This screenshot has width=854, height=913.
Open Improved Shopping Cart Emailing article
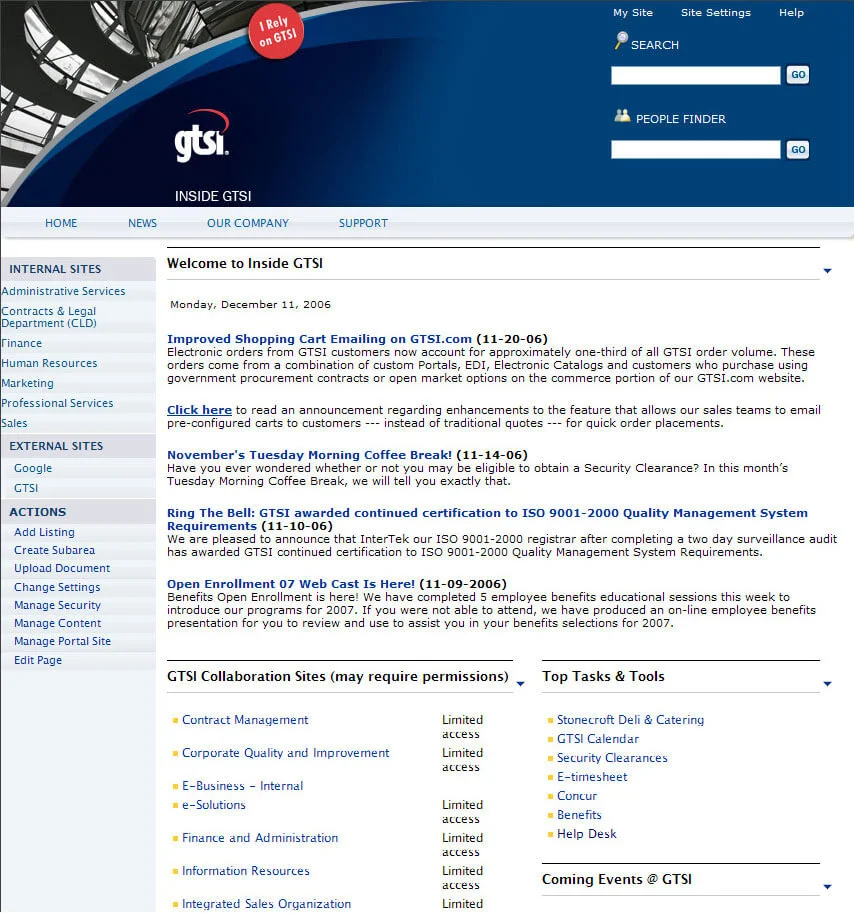[x=319, y=339]
